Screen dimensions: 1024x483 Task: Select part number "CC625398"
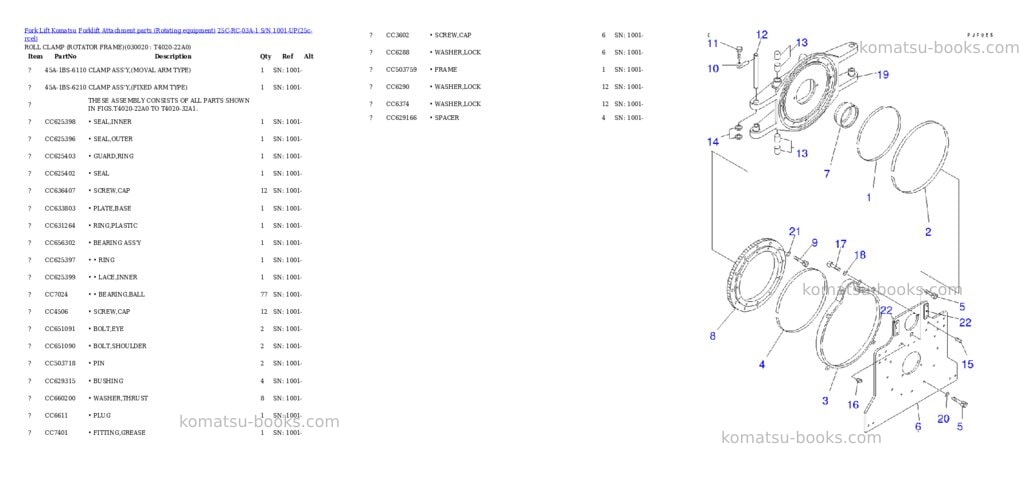[x=60, y=122]
